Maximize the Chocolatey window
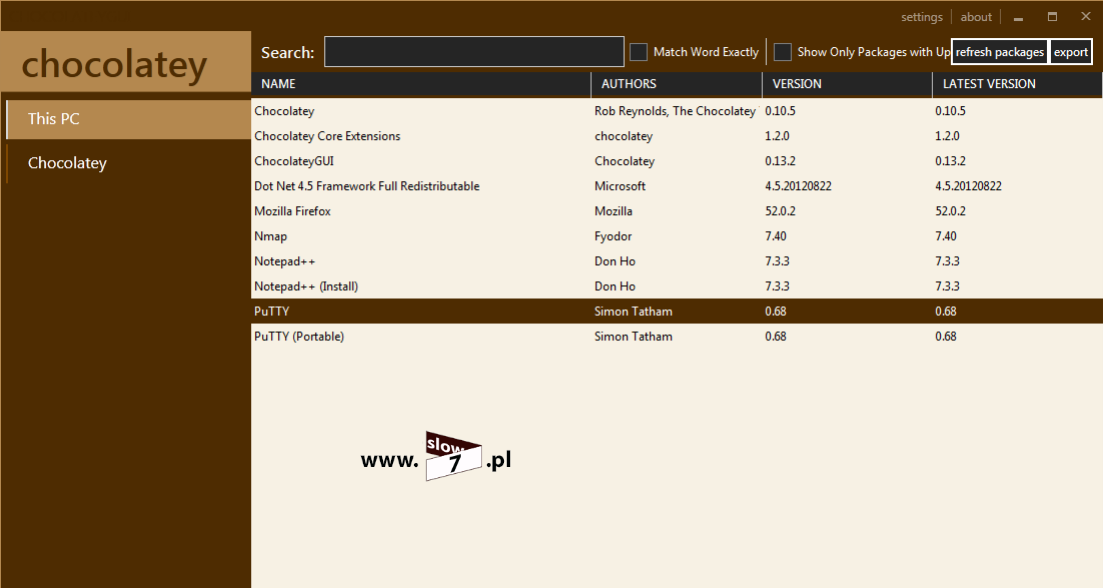 click(1052, 17)
